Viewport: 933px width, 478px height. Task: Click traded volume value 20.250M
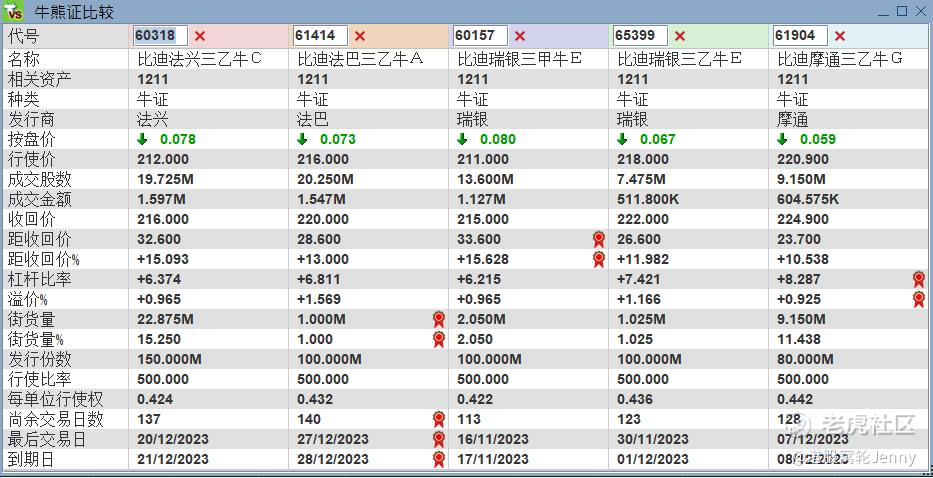pos(325,179)
